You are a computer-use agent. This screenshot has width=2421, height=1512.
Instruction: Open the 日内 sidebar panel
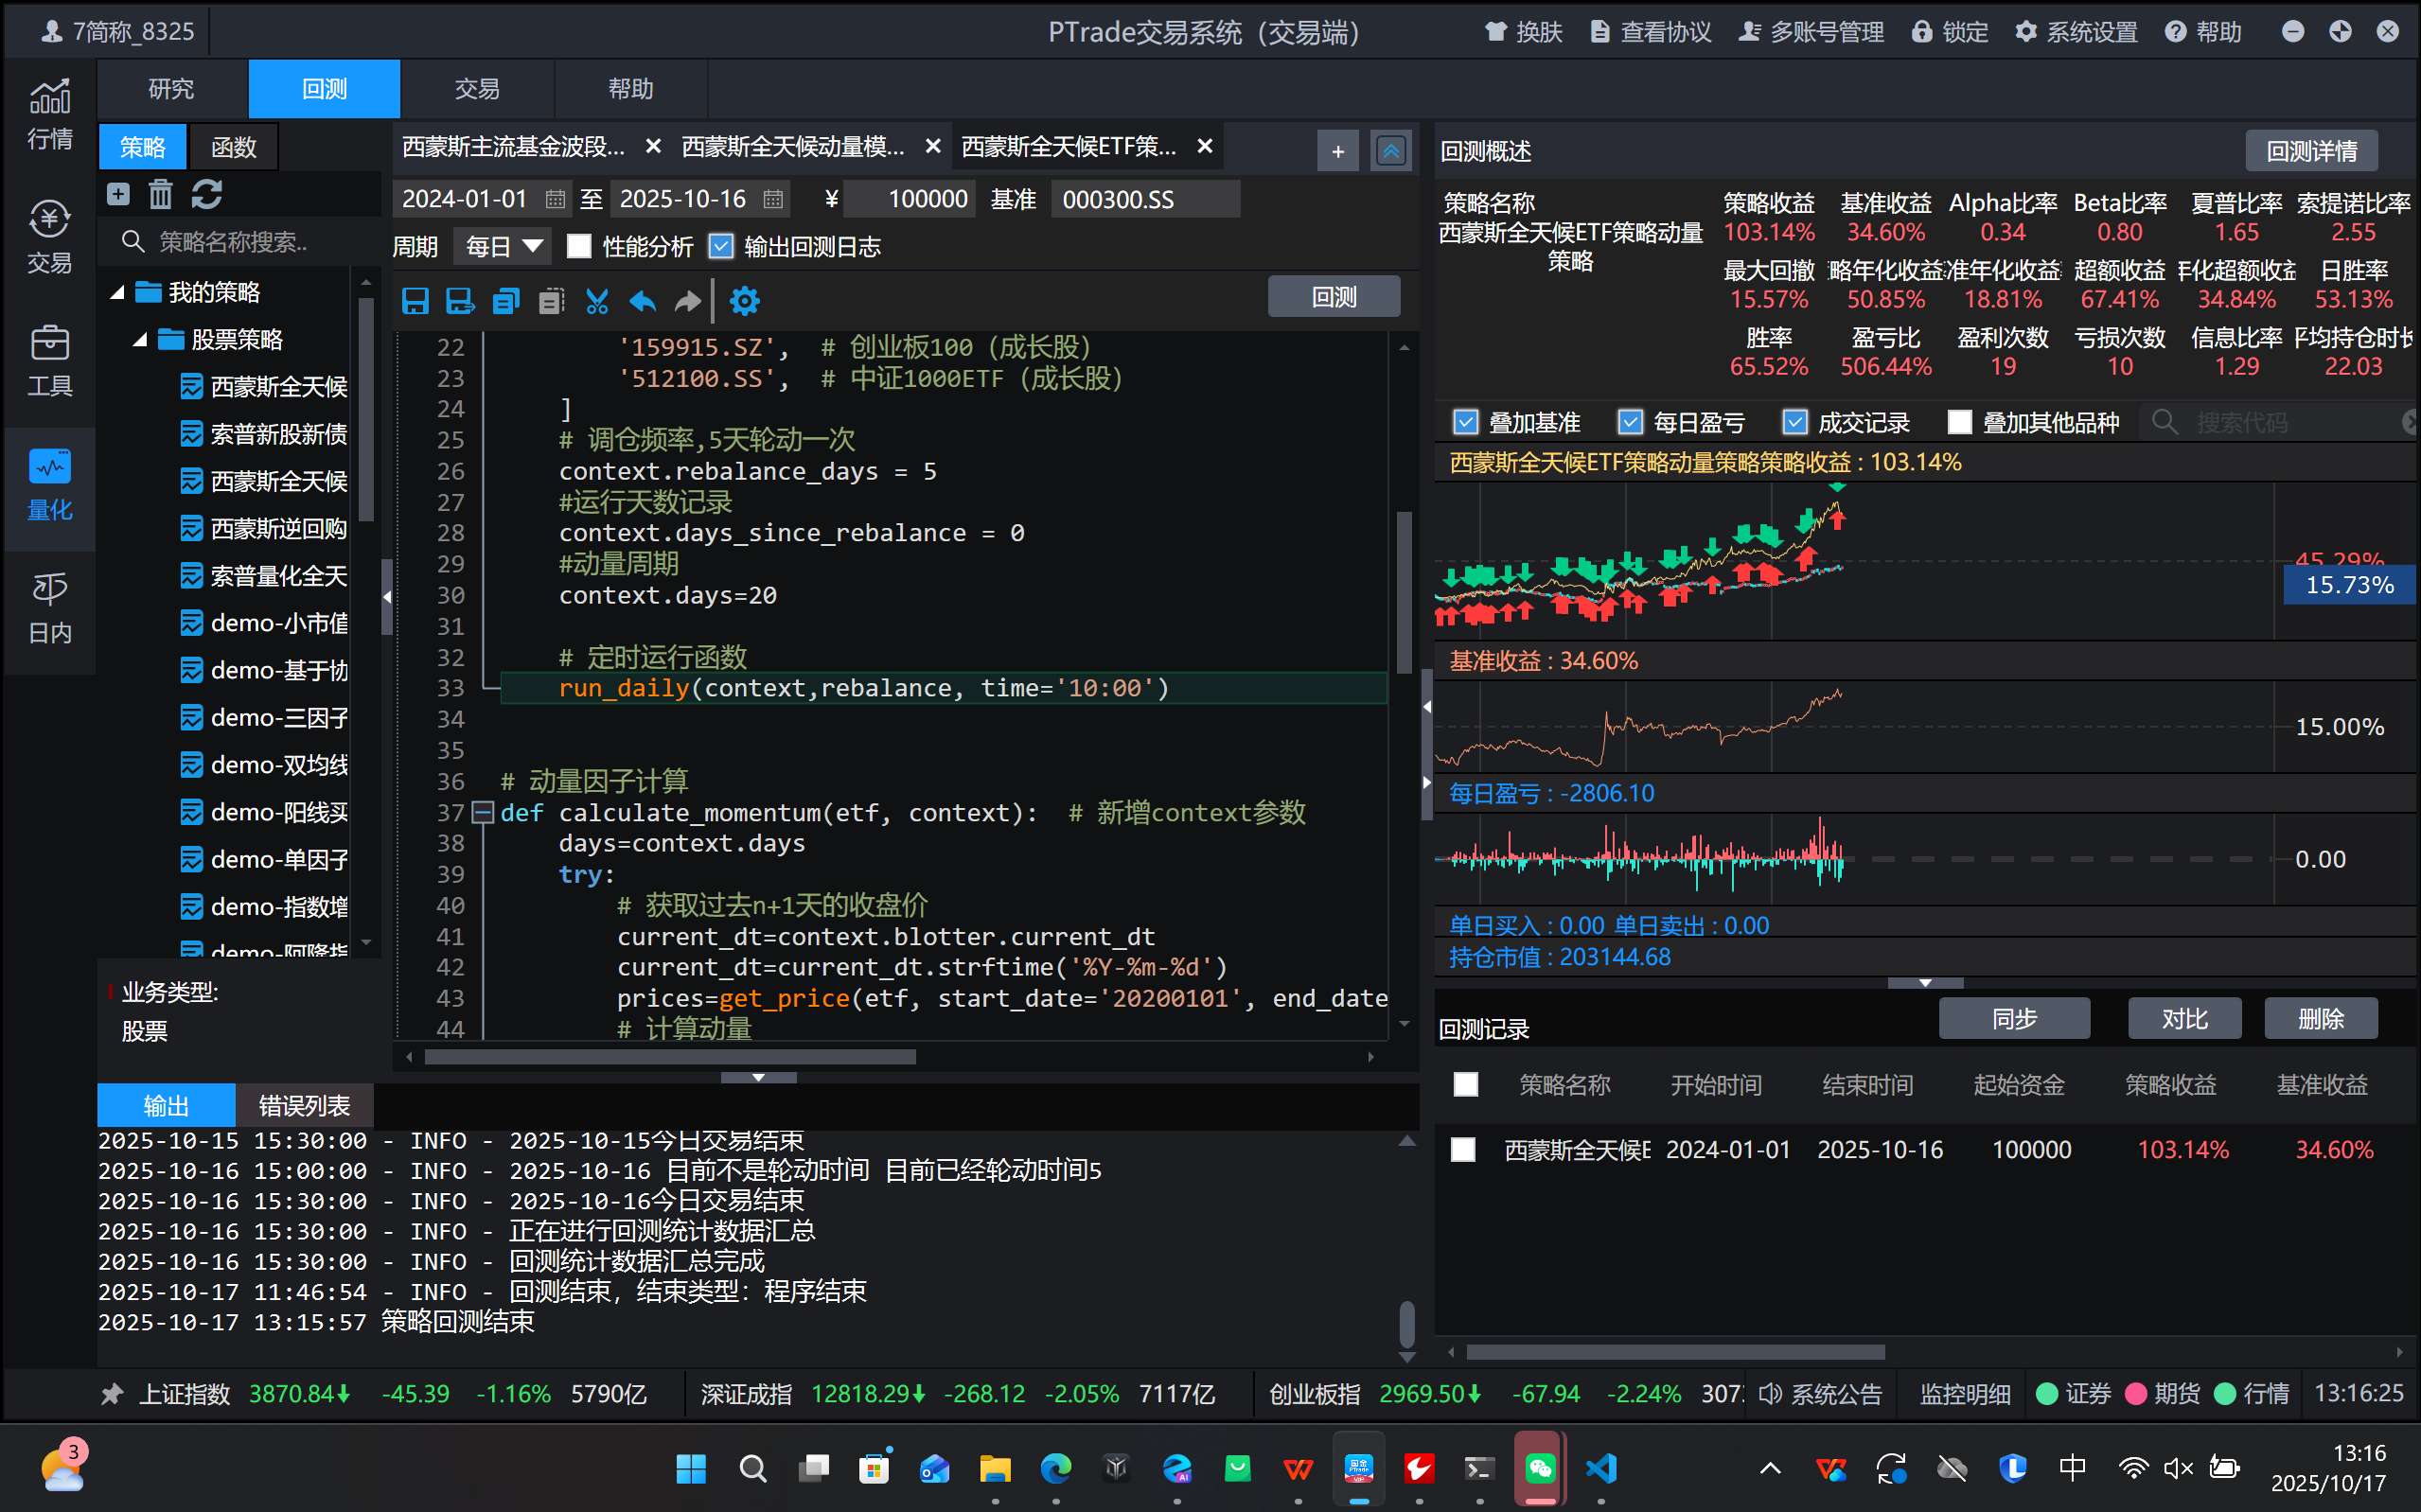click(x=49, y=607)
